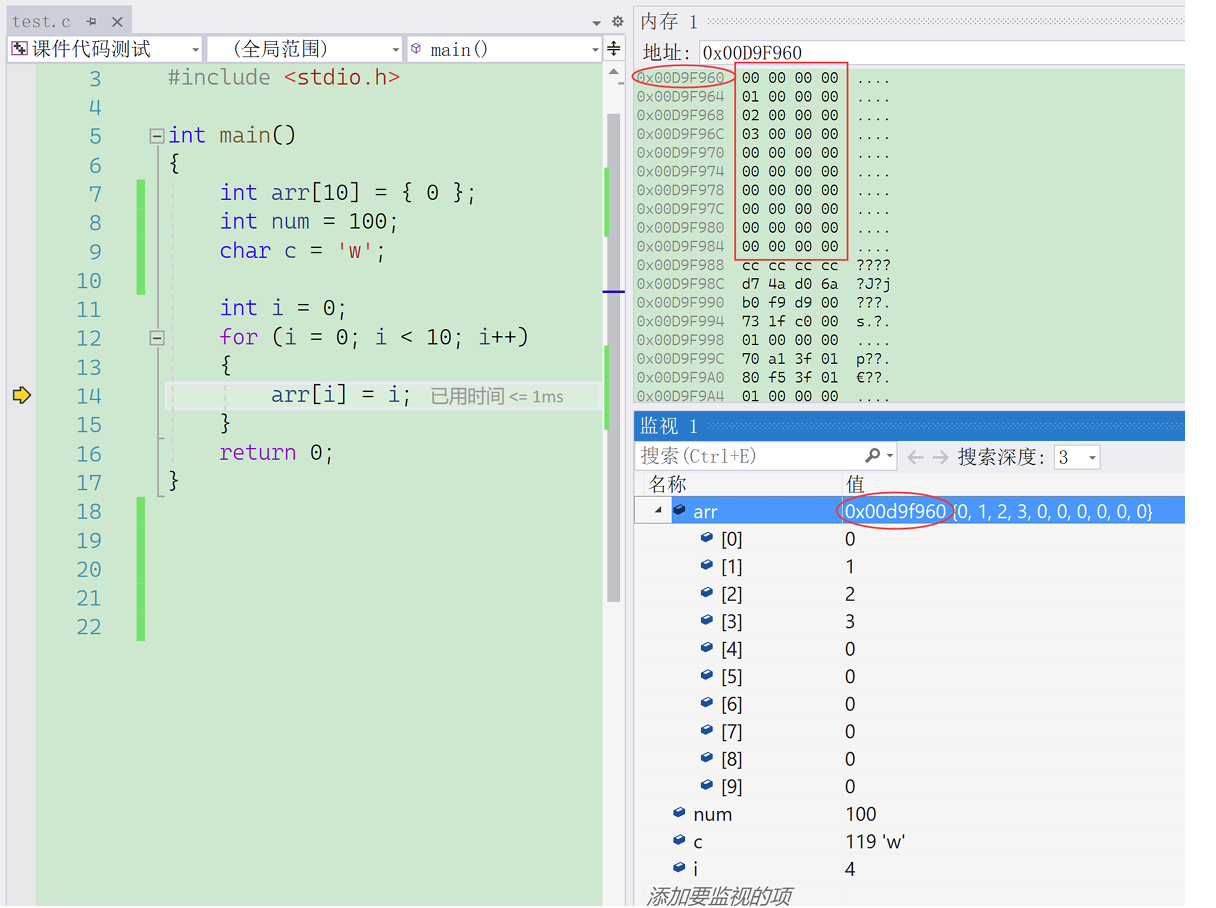Select the [8] array element row
This screenshot has width=1216, height=908.
[x=910, y=759]
